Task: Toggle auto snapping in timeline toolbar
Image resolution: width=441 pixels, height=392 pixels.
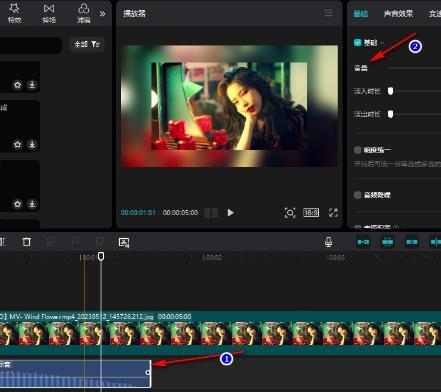Action: (x=387, y=242)
